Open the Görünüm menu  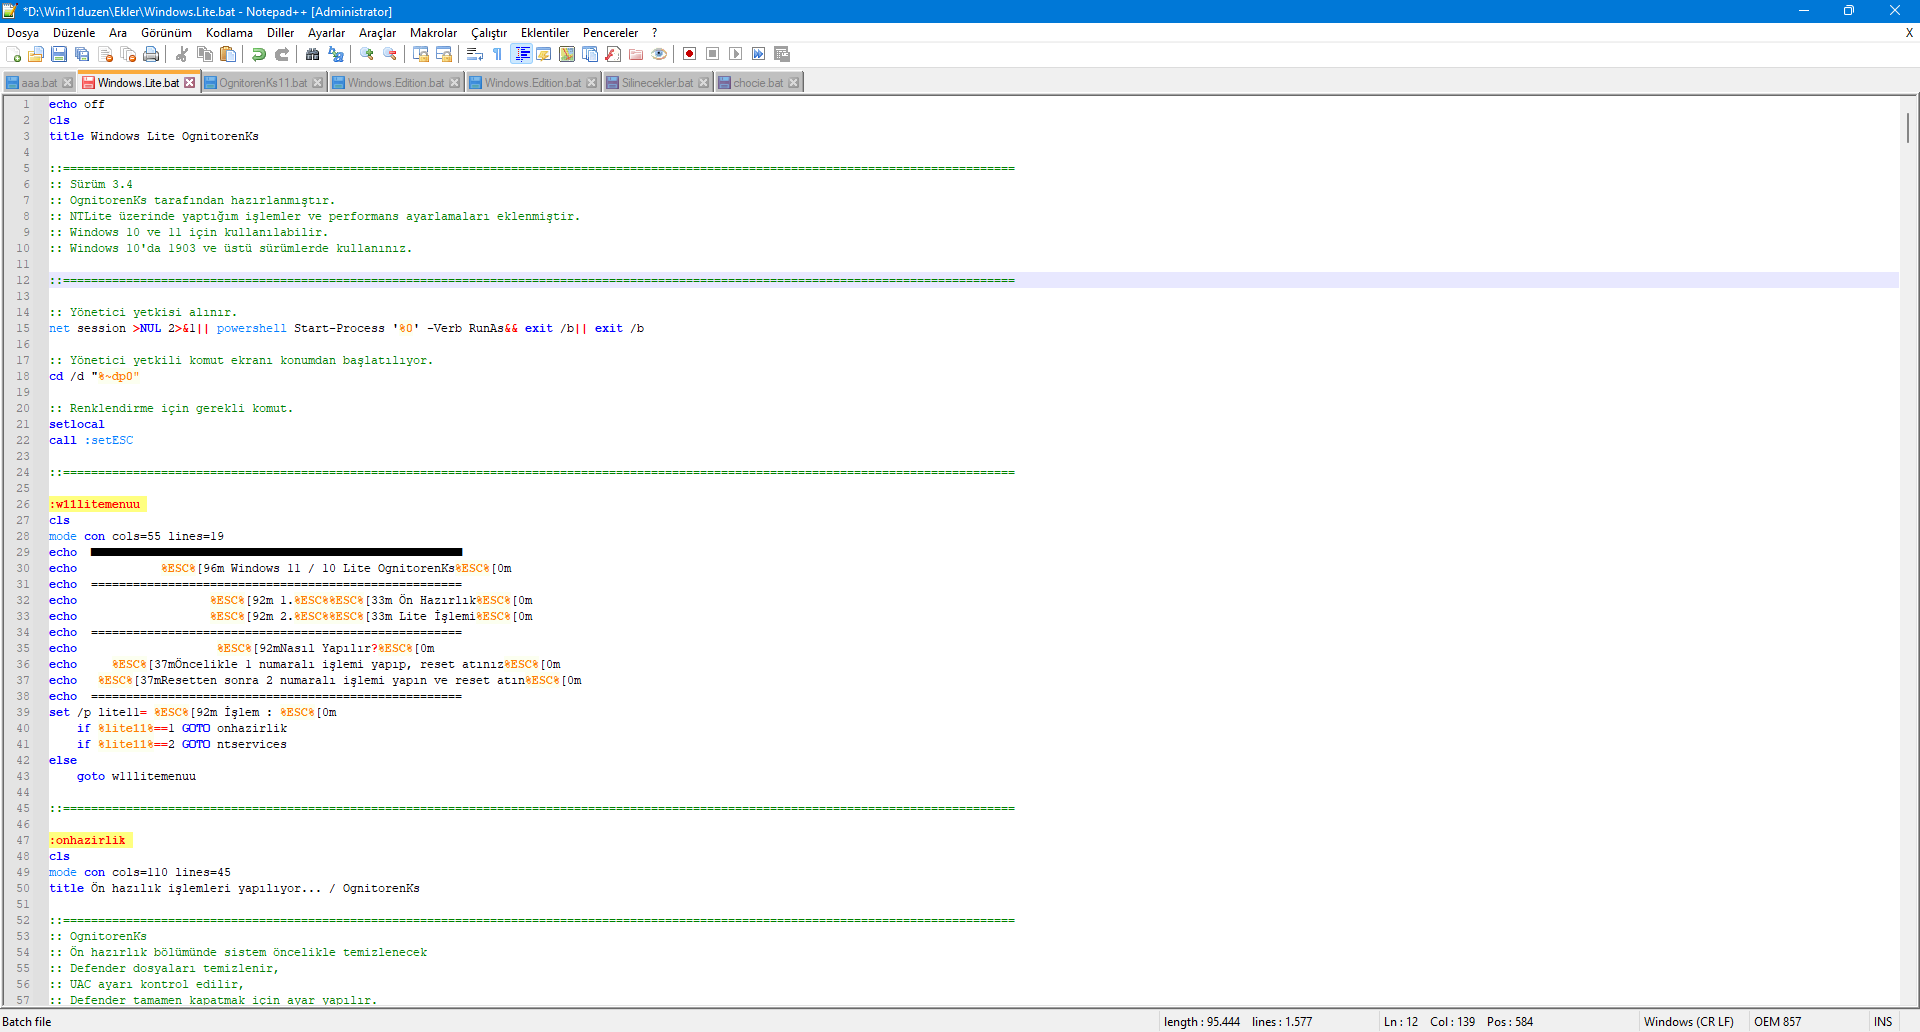166,33
